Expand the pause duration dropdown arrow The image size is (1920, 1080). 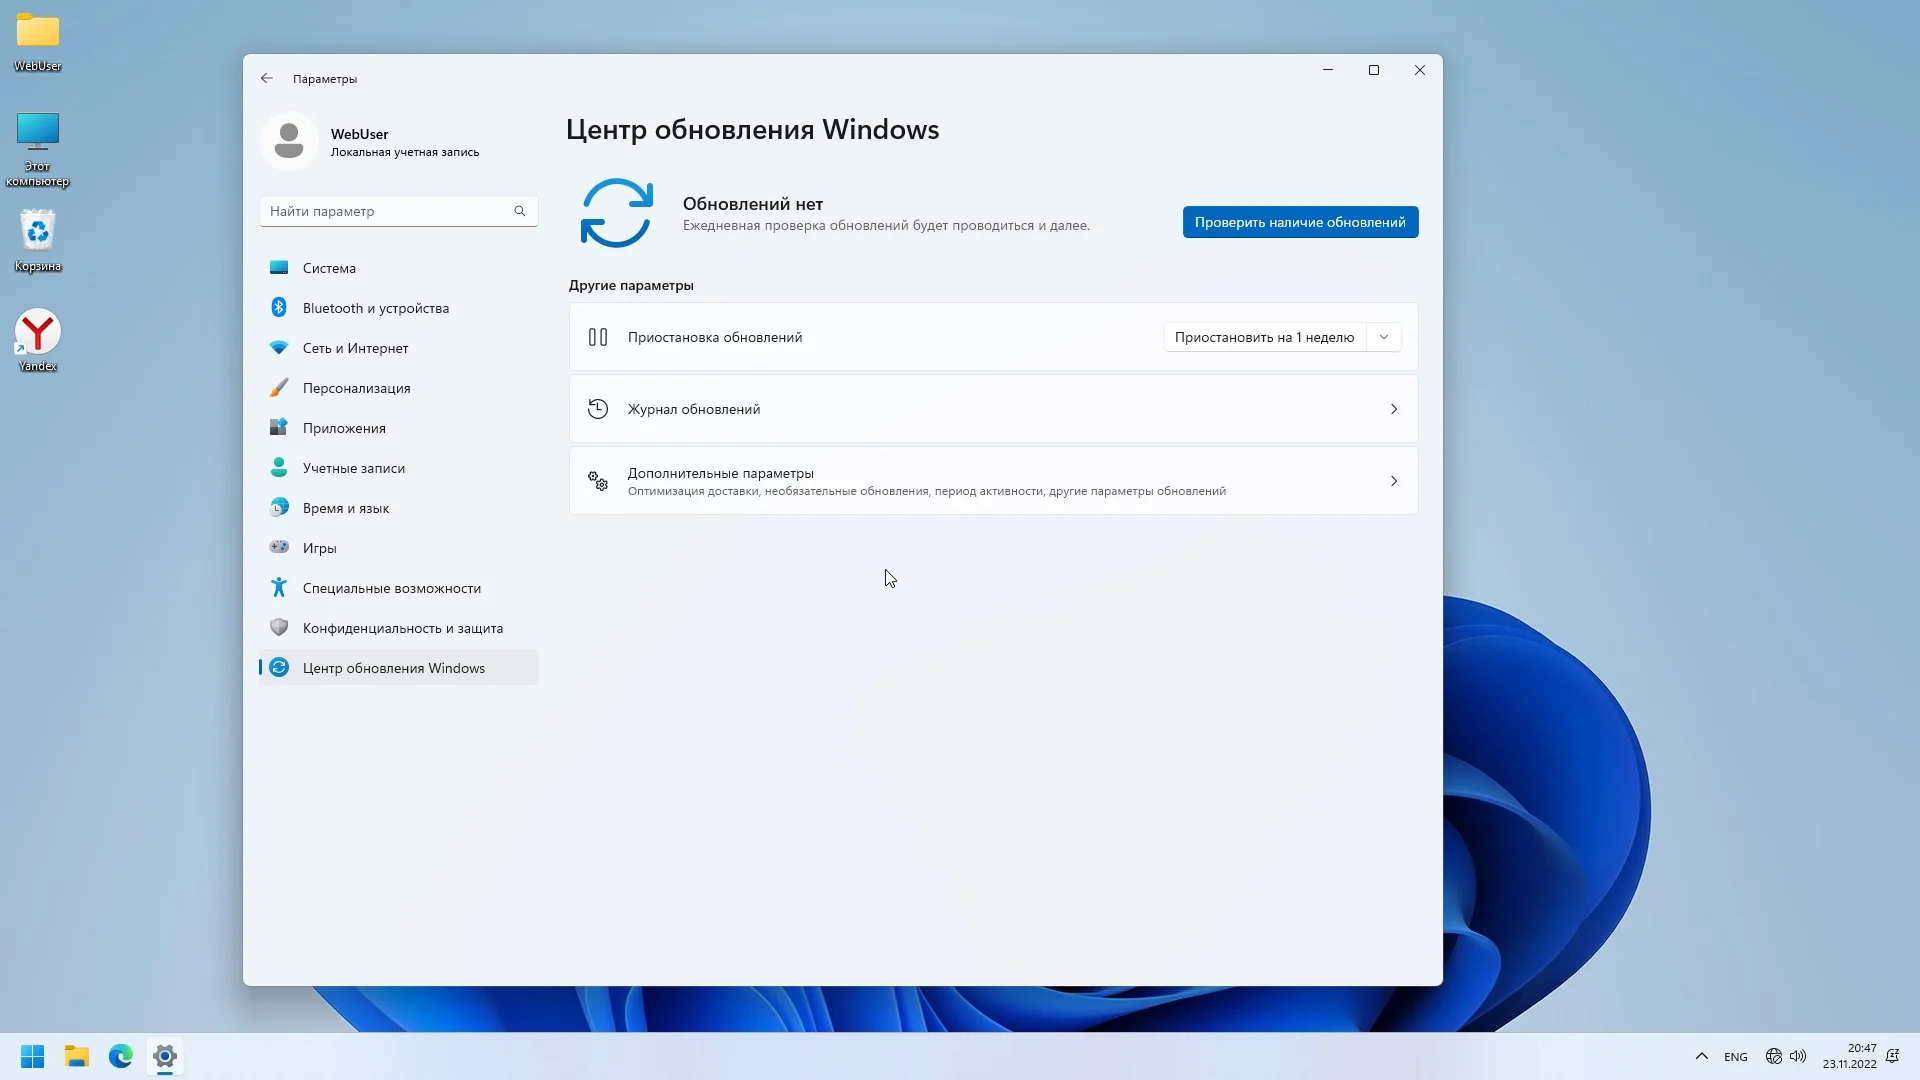pyautogui.click(x=1384, y=337)
